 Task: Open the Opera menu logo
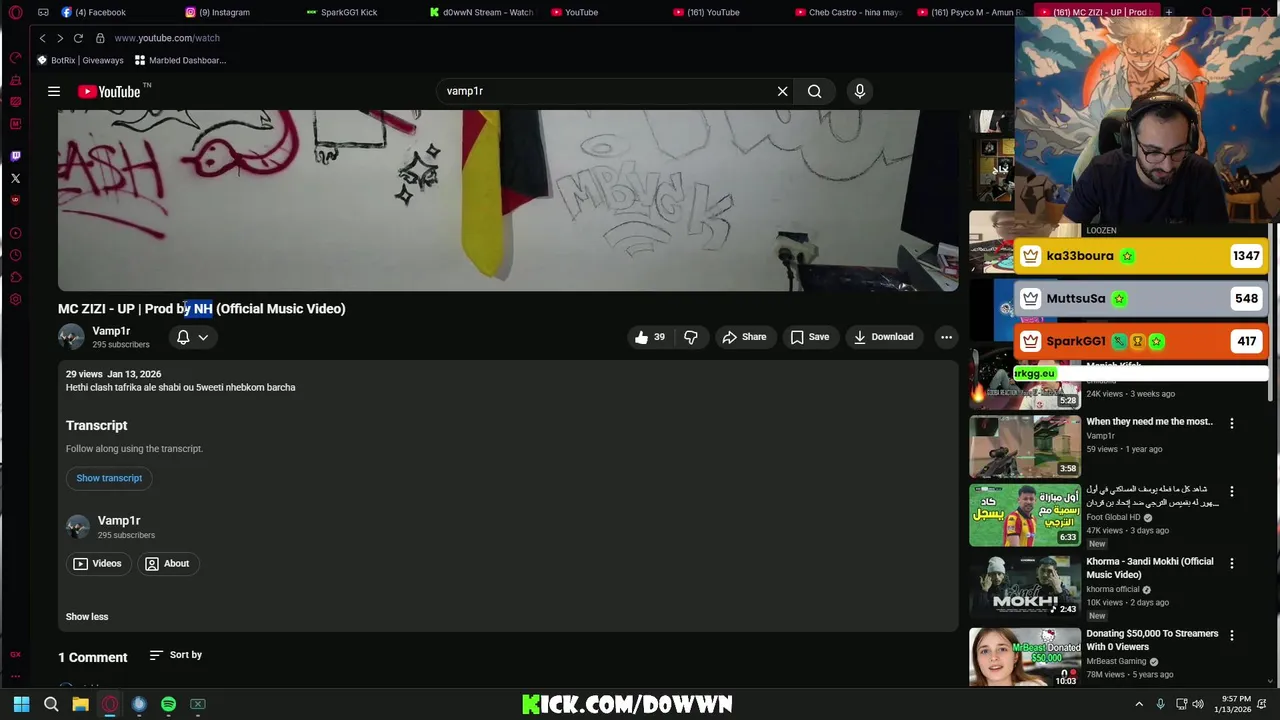(x=15, y=12)
